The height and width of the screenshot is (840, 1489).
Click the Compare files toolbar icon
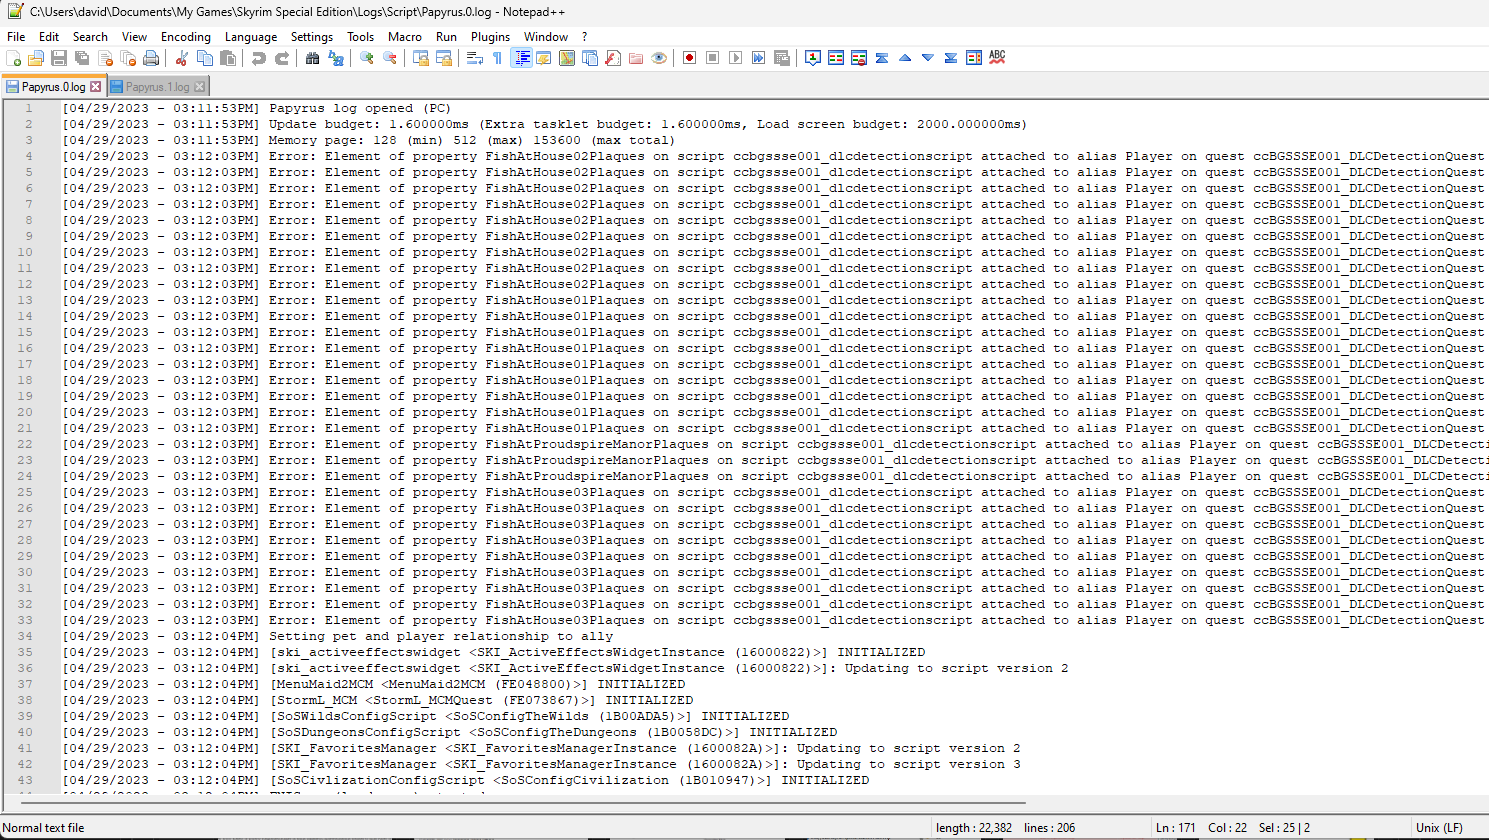836,58
